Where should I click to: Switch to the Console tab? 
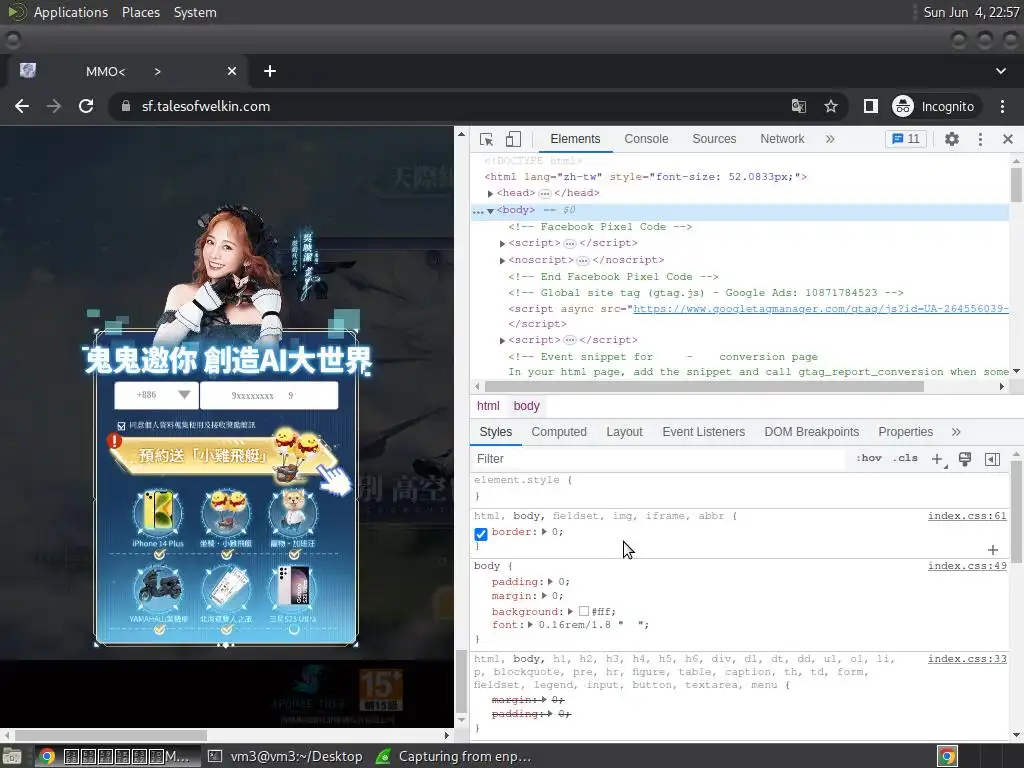[646, 139]
